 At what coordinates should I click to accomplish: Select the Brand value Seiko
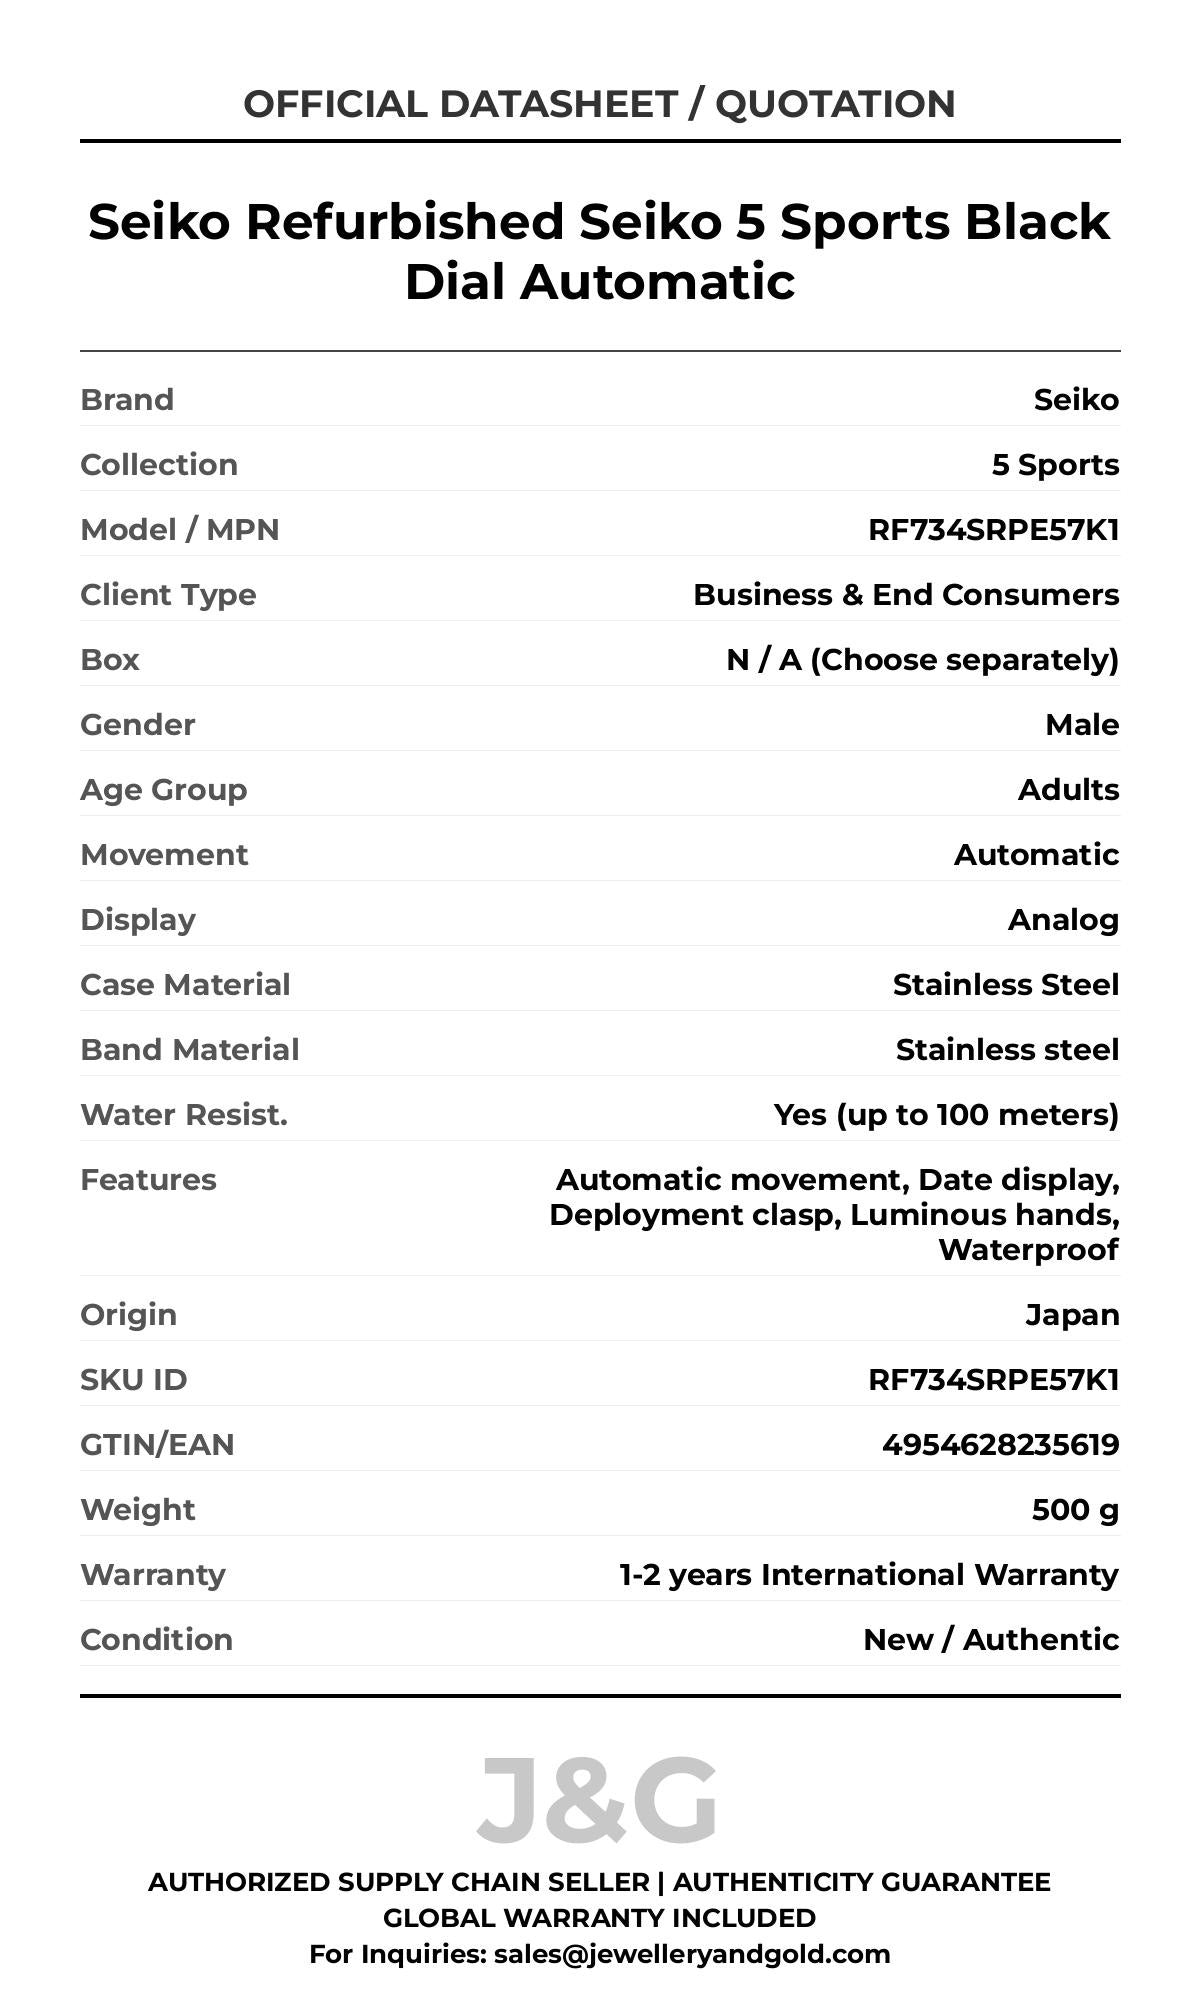pos(1076,399)
